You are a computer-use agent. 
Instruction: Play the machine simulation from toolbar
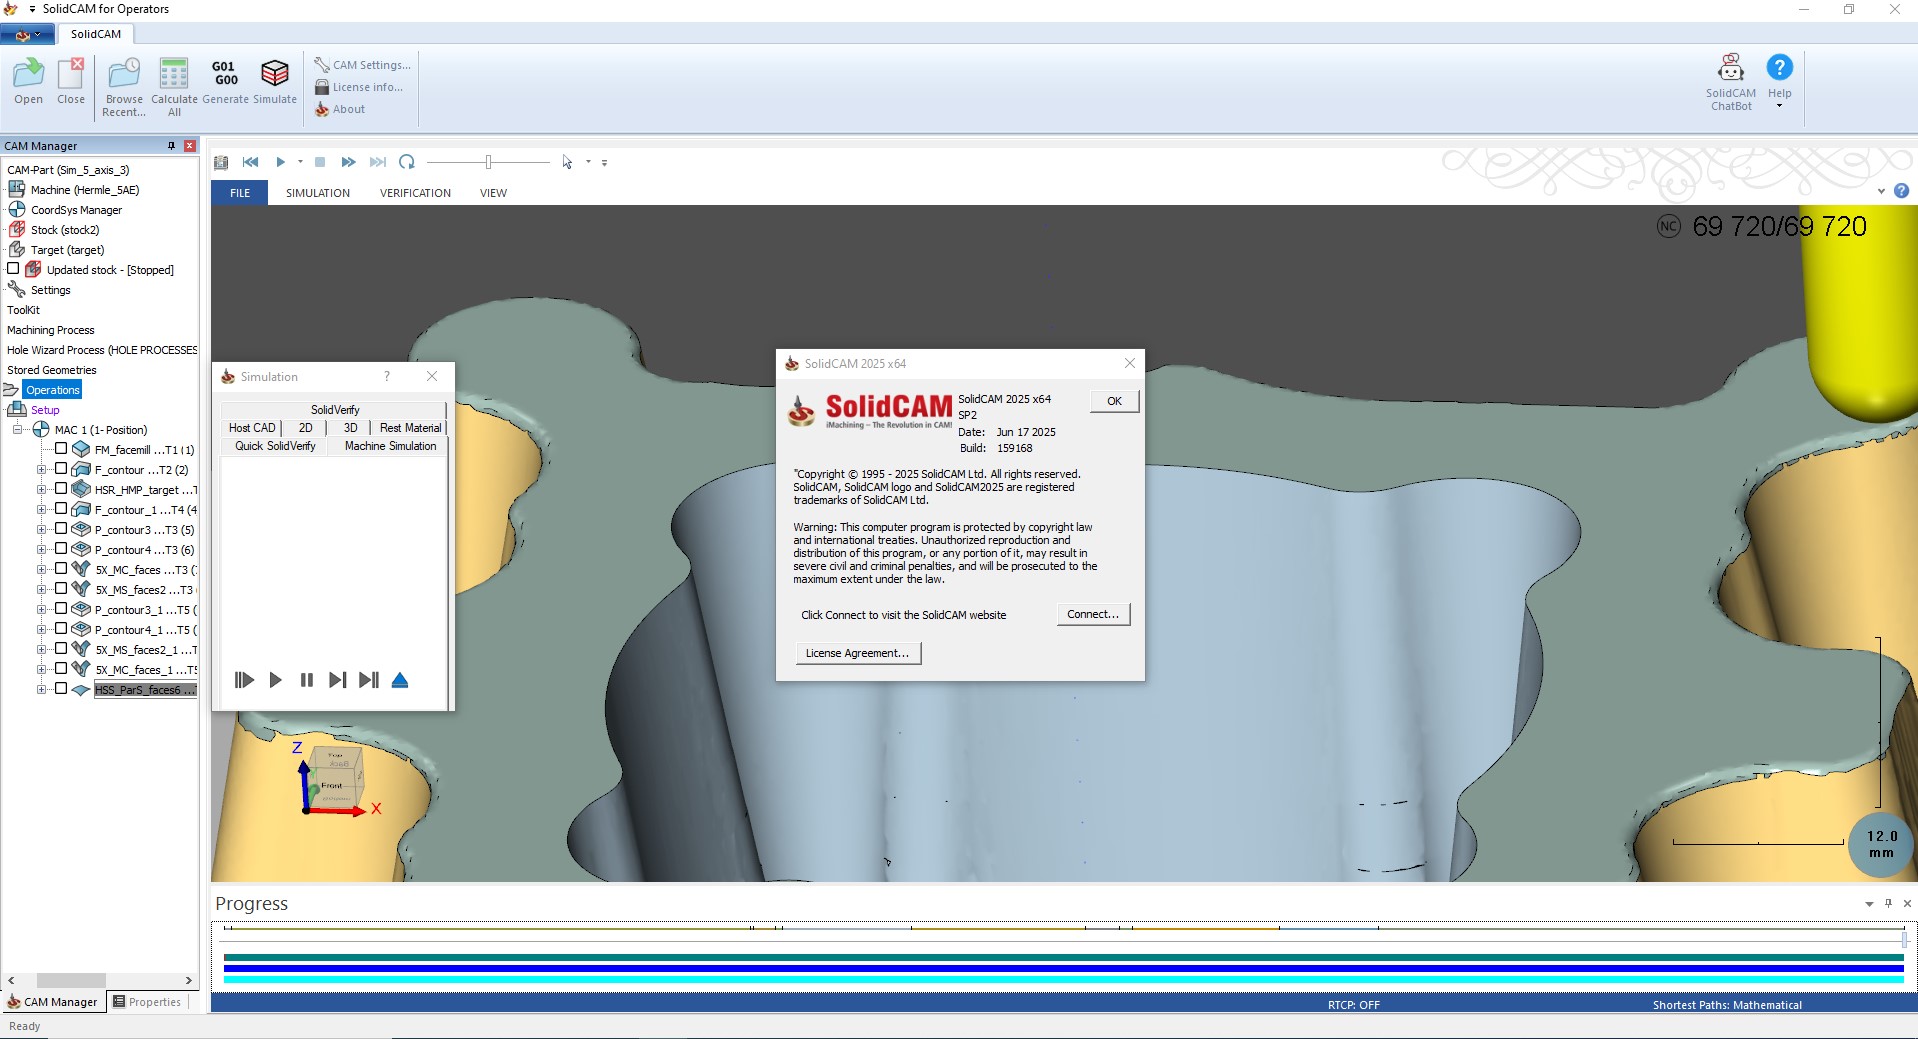pyautogui.click(x=281, y=162)
